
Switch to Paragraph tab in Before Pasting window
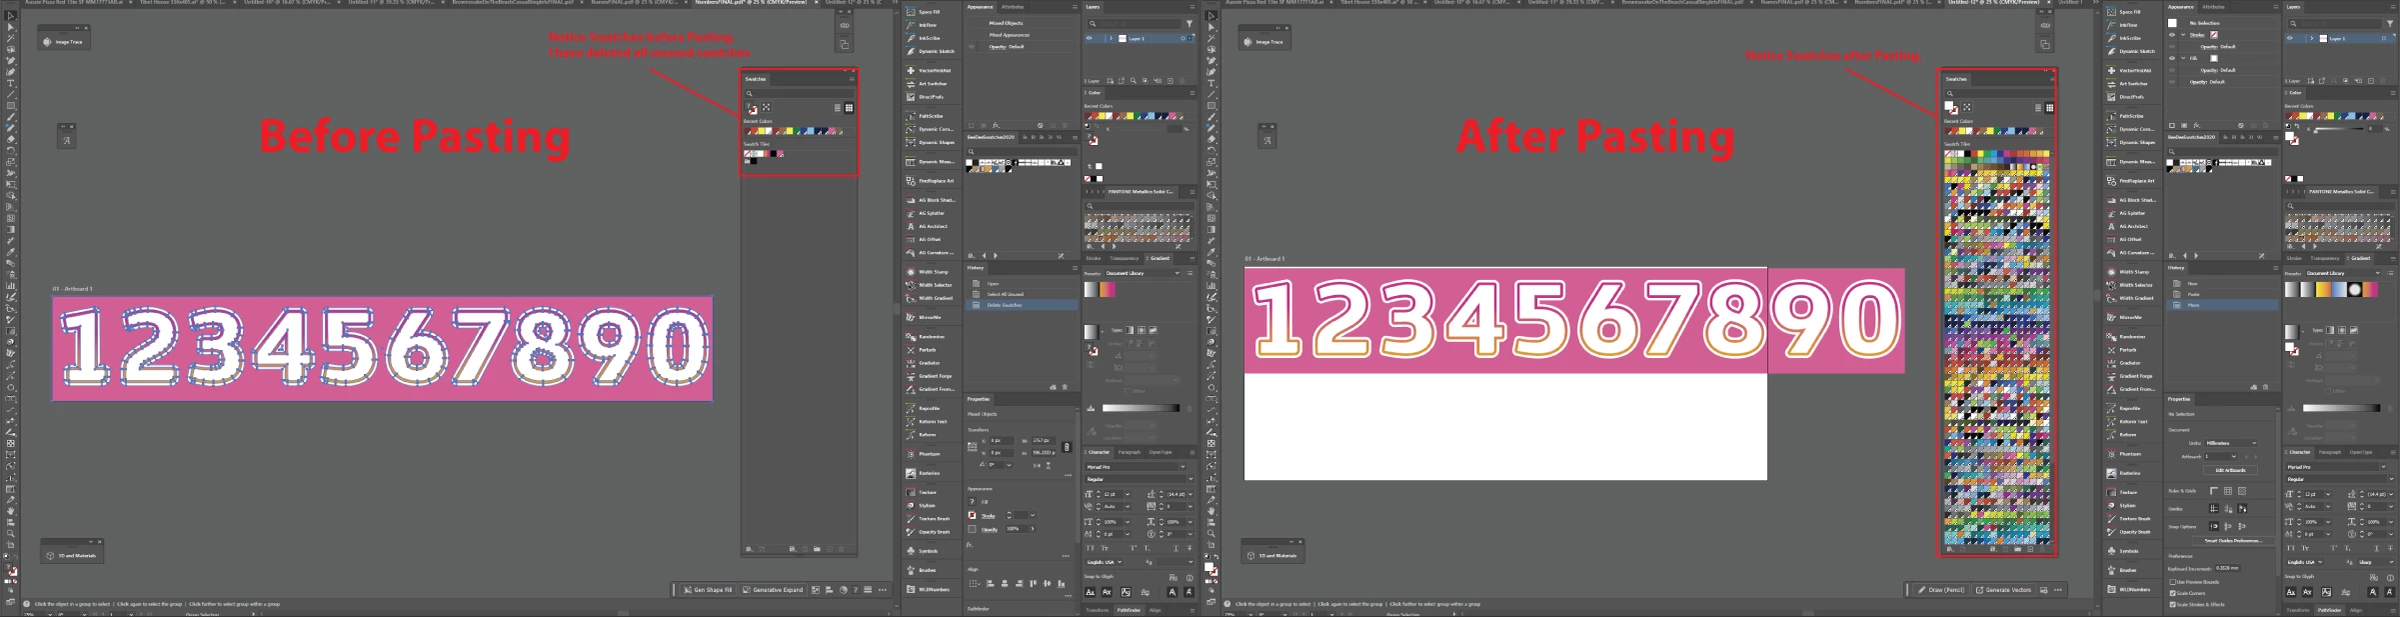coord(1129,452)
